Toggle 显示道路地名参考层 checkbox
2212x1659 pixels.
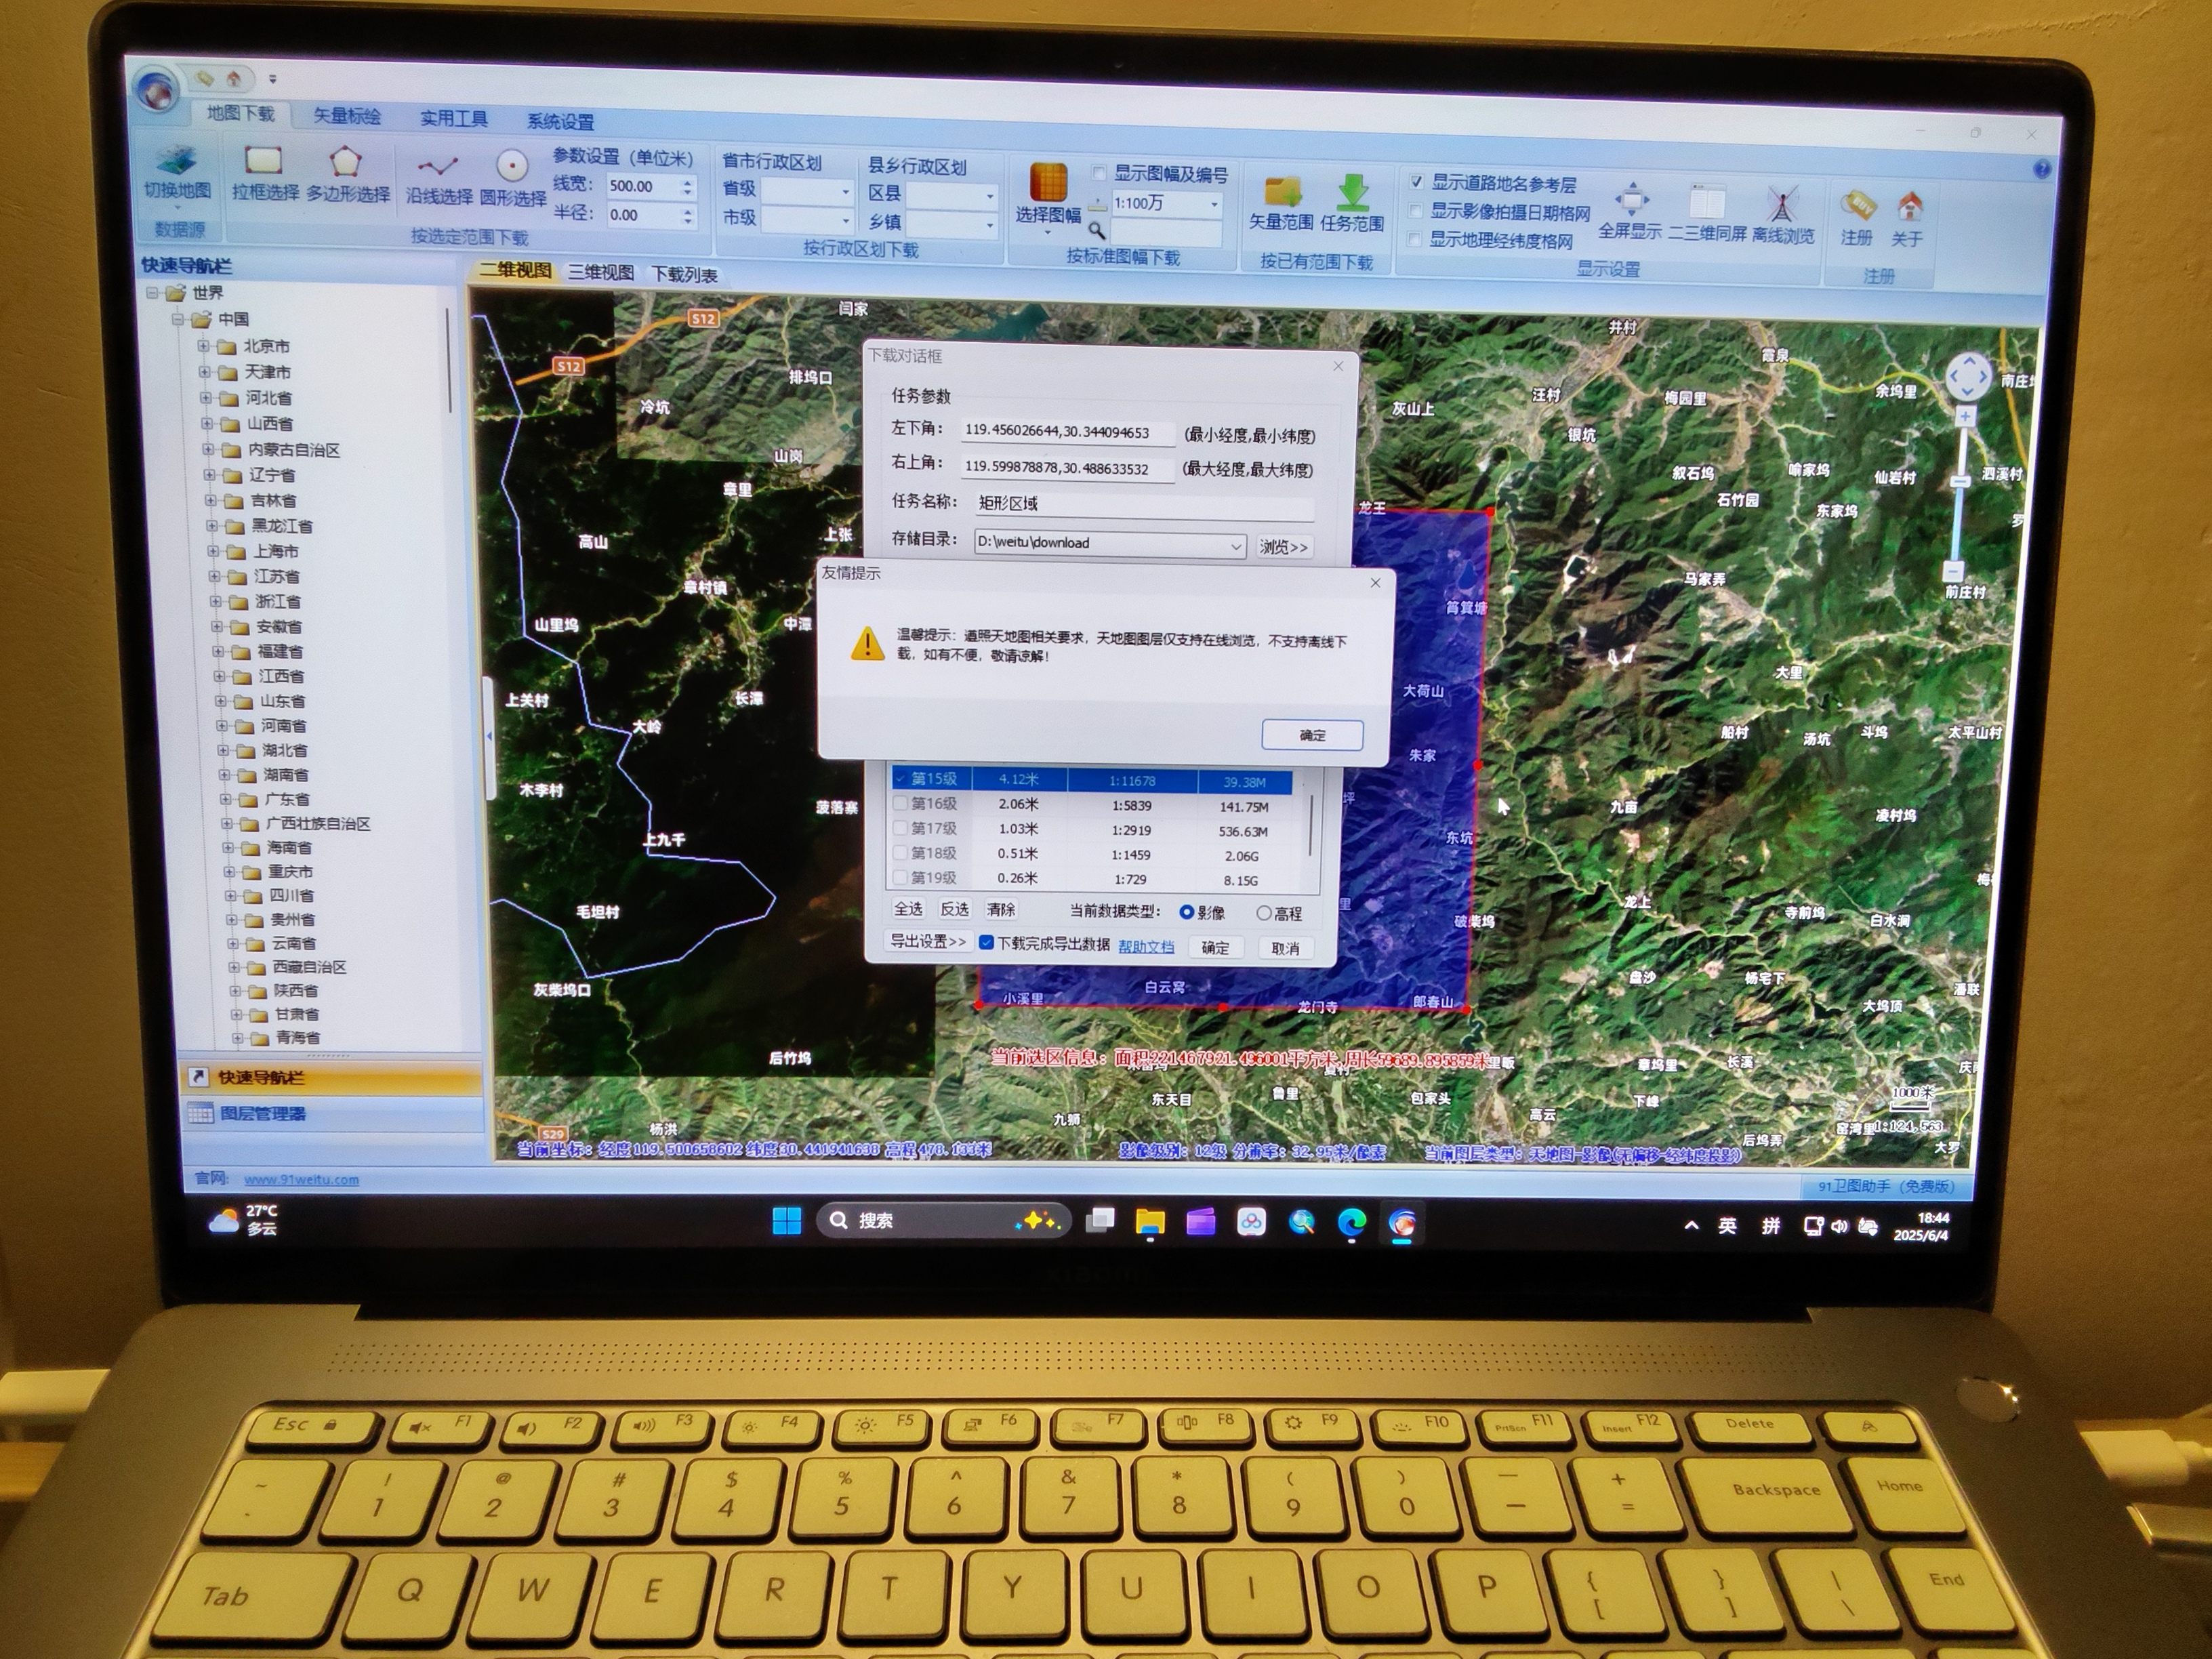tap(1416, 182)
